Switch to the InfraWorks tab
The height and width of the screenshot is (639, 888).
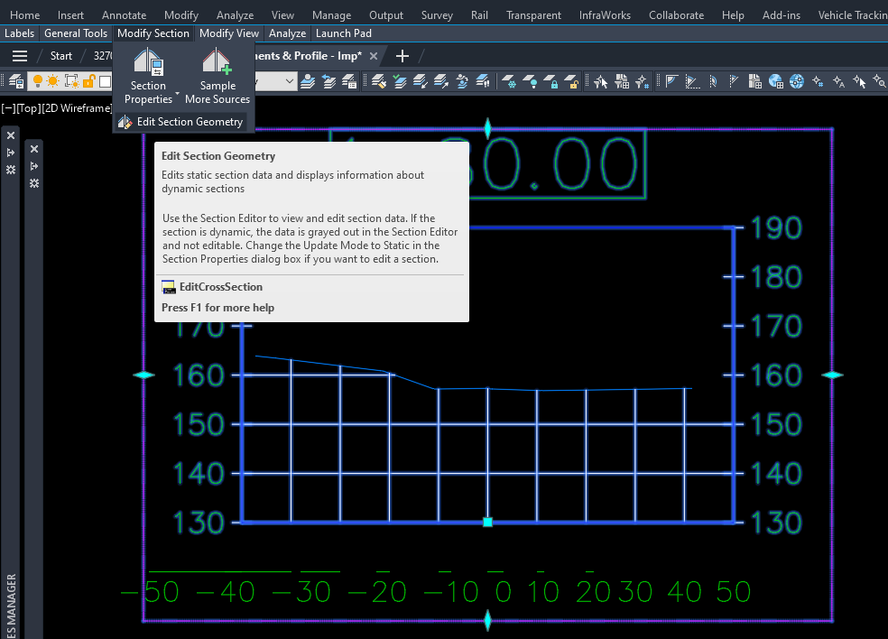coord(604,15)
